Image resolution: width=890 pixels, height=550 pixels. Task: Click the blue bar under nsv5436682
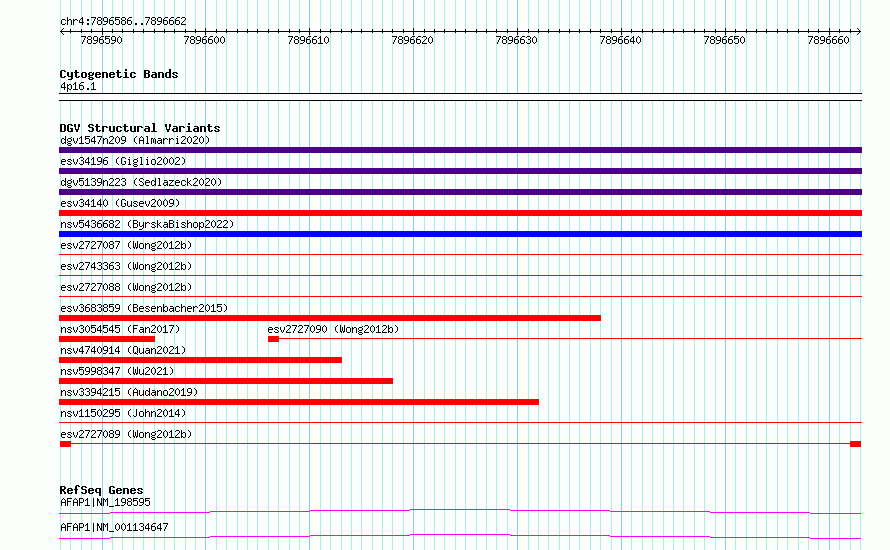coord(460,234)
